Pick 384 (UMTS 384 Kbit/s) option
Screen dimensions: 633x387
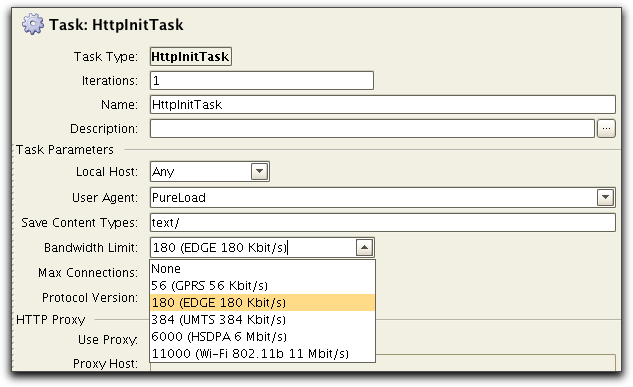click(262, 320)
